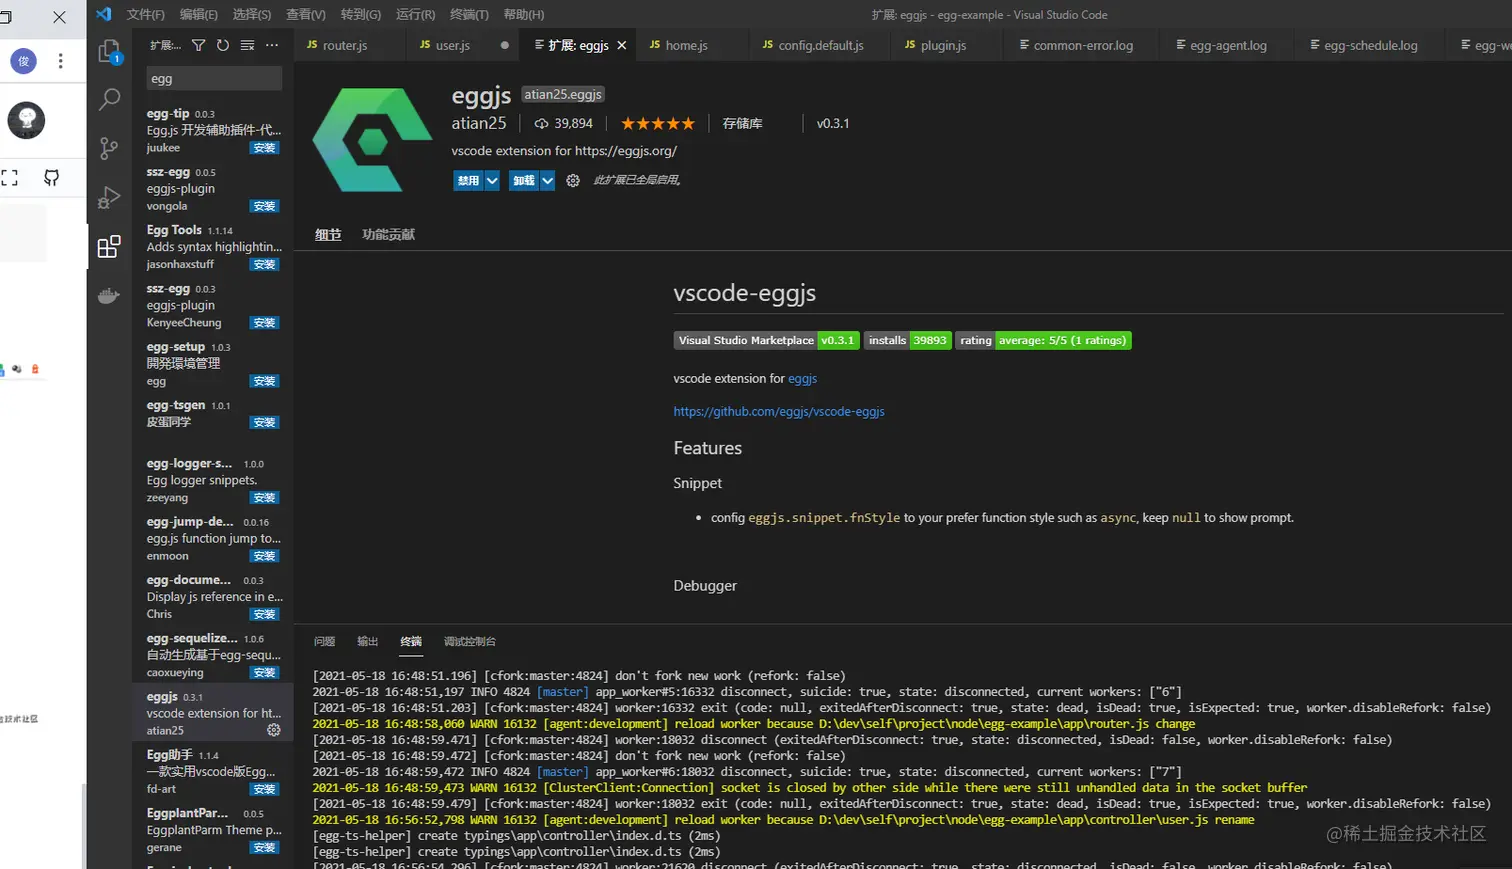Switch to plugin.js editor tab
Screen dimensions: 1512x869
point(942,45)
